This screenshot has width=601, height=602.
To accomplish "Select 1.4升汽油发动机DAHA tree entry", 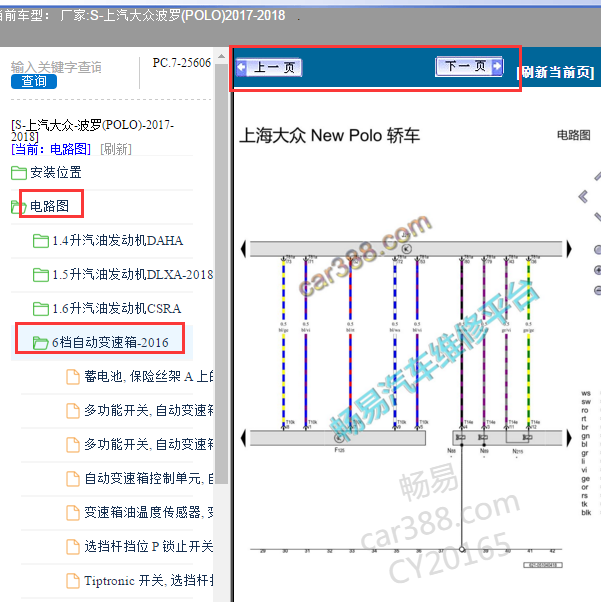I will (x=118, y=240).
